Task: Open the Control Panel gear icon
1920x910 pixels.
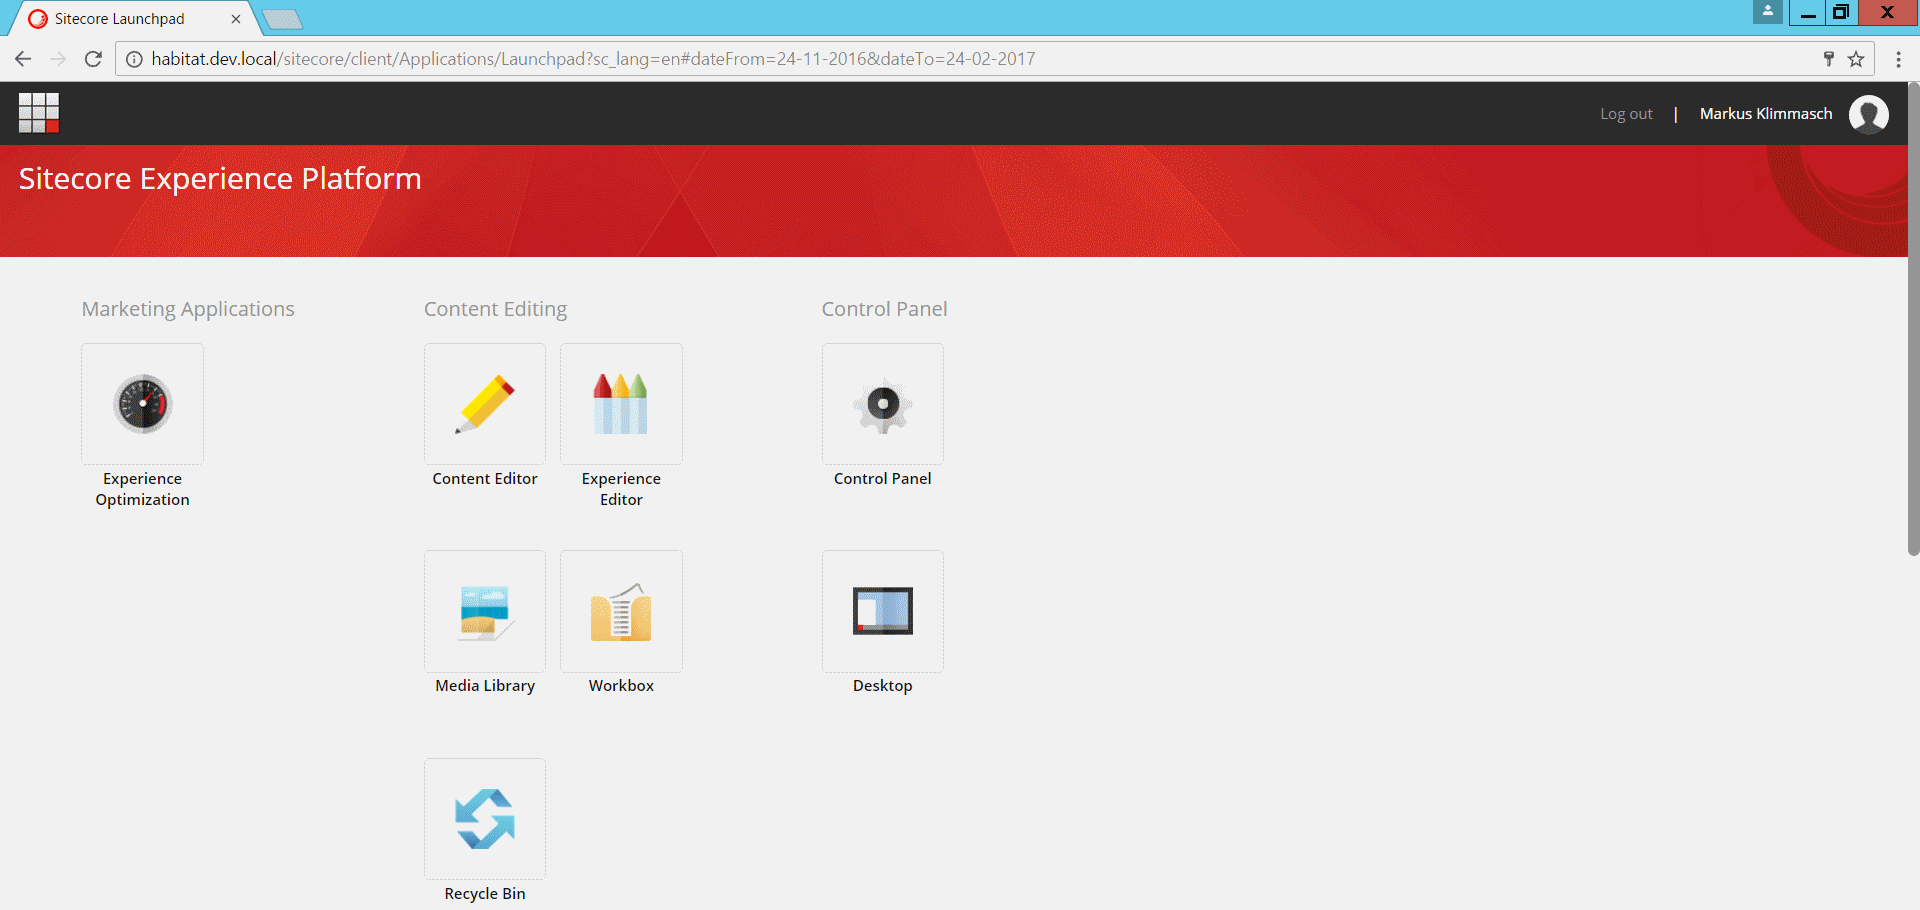Action: (883, 404)
